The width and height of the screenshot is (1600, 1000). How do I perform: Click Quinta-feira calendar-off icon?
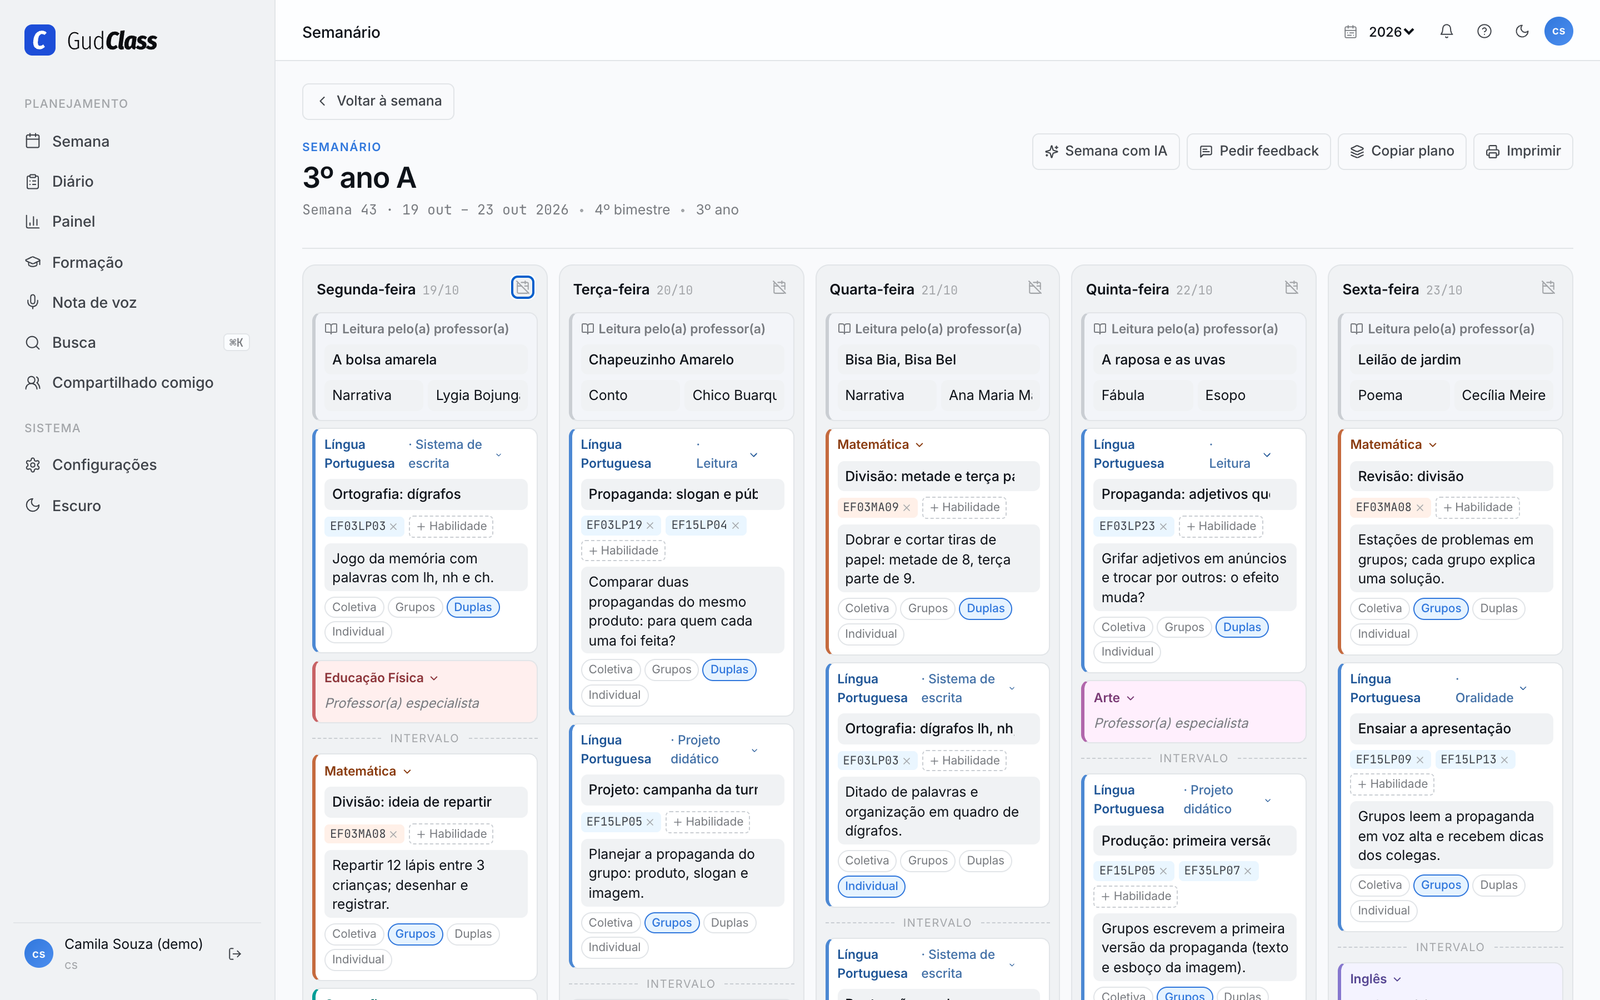click(1291, 288)
